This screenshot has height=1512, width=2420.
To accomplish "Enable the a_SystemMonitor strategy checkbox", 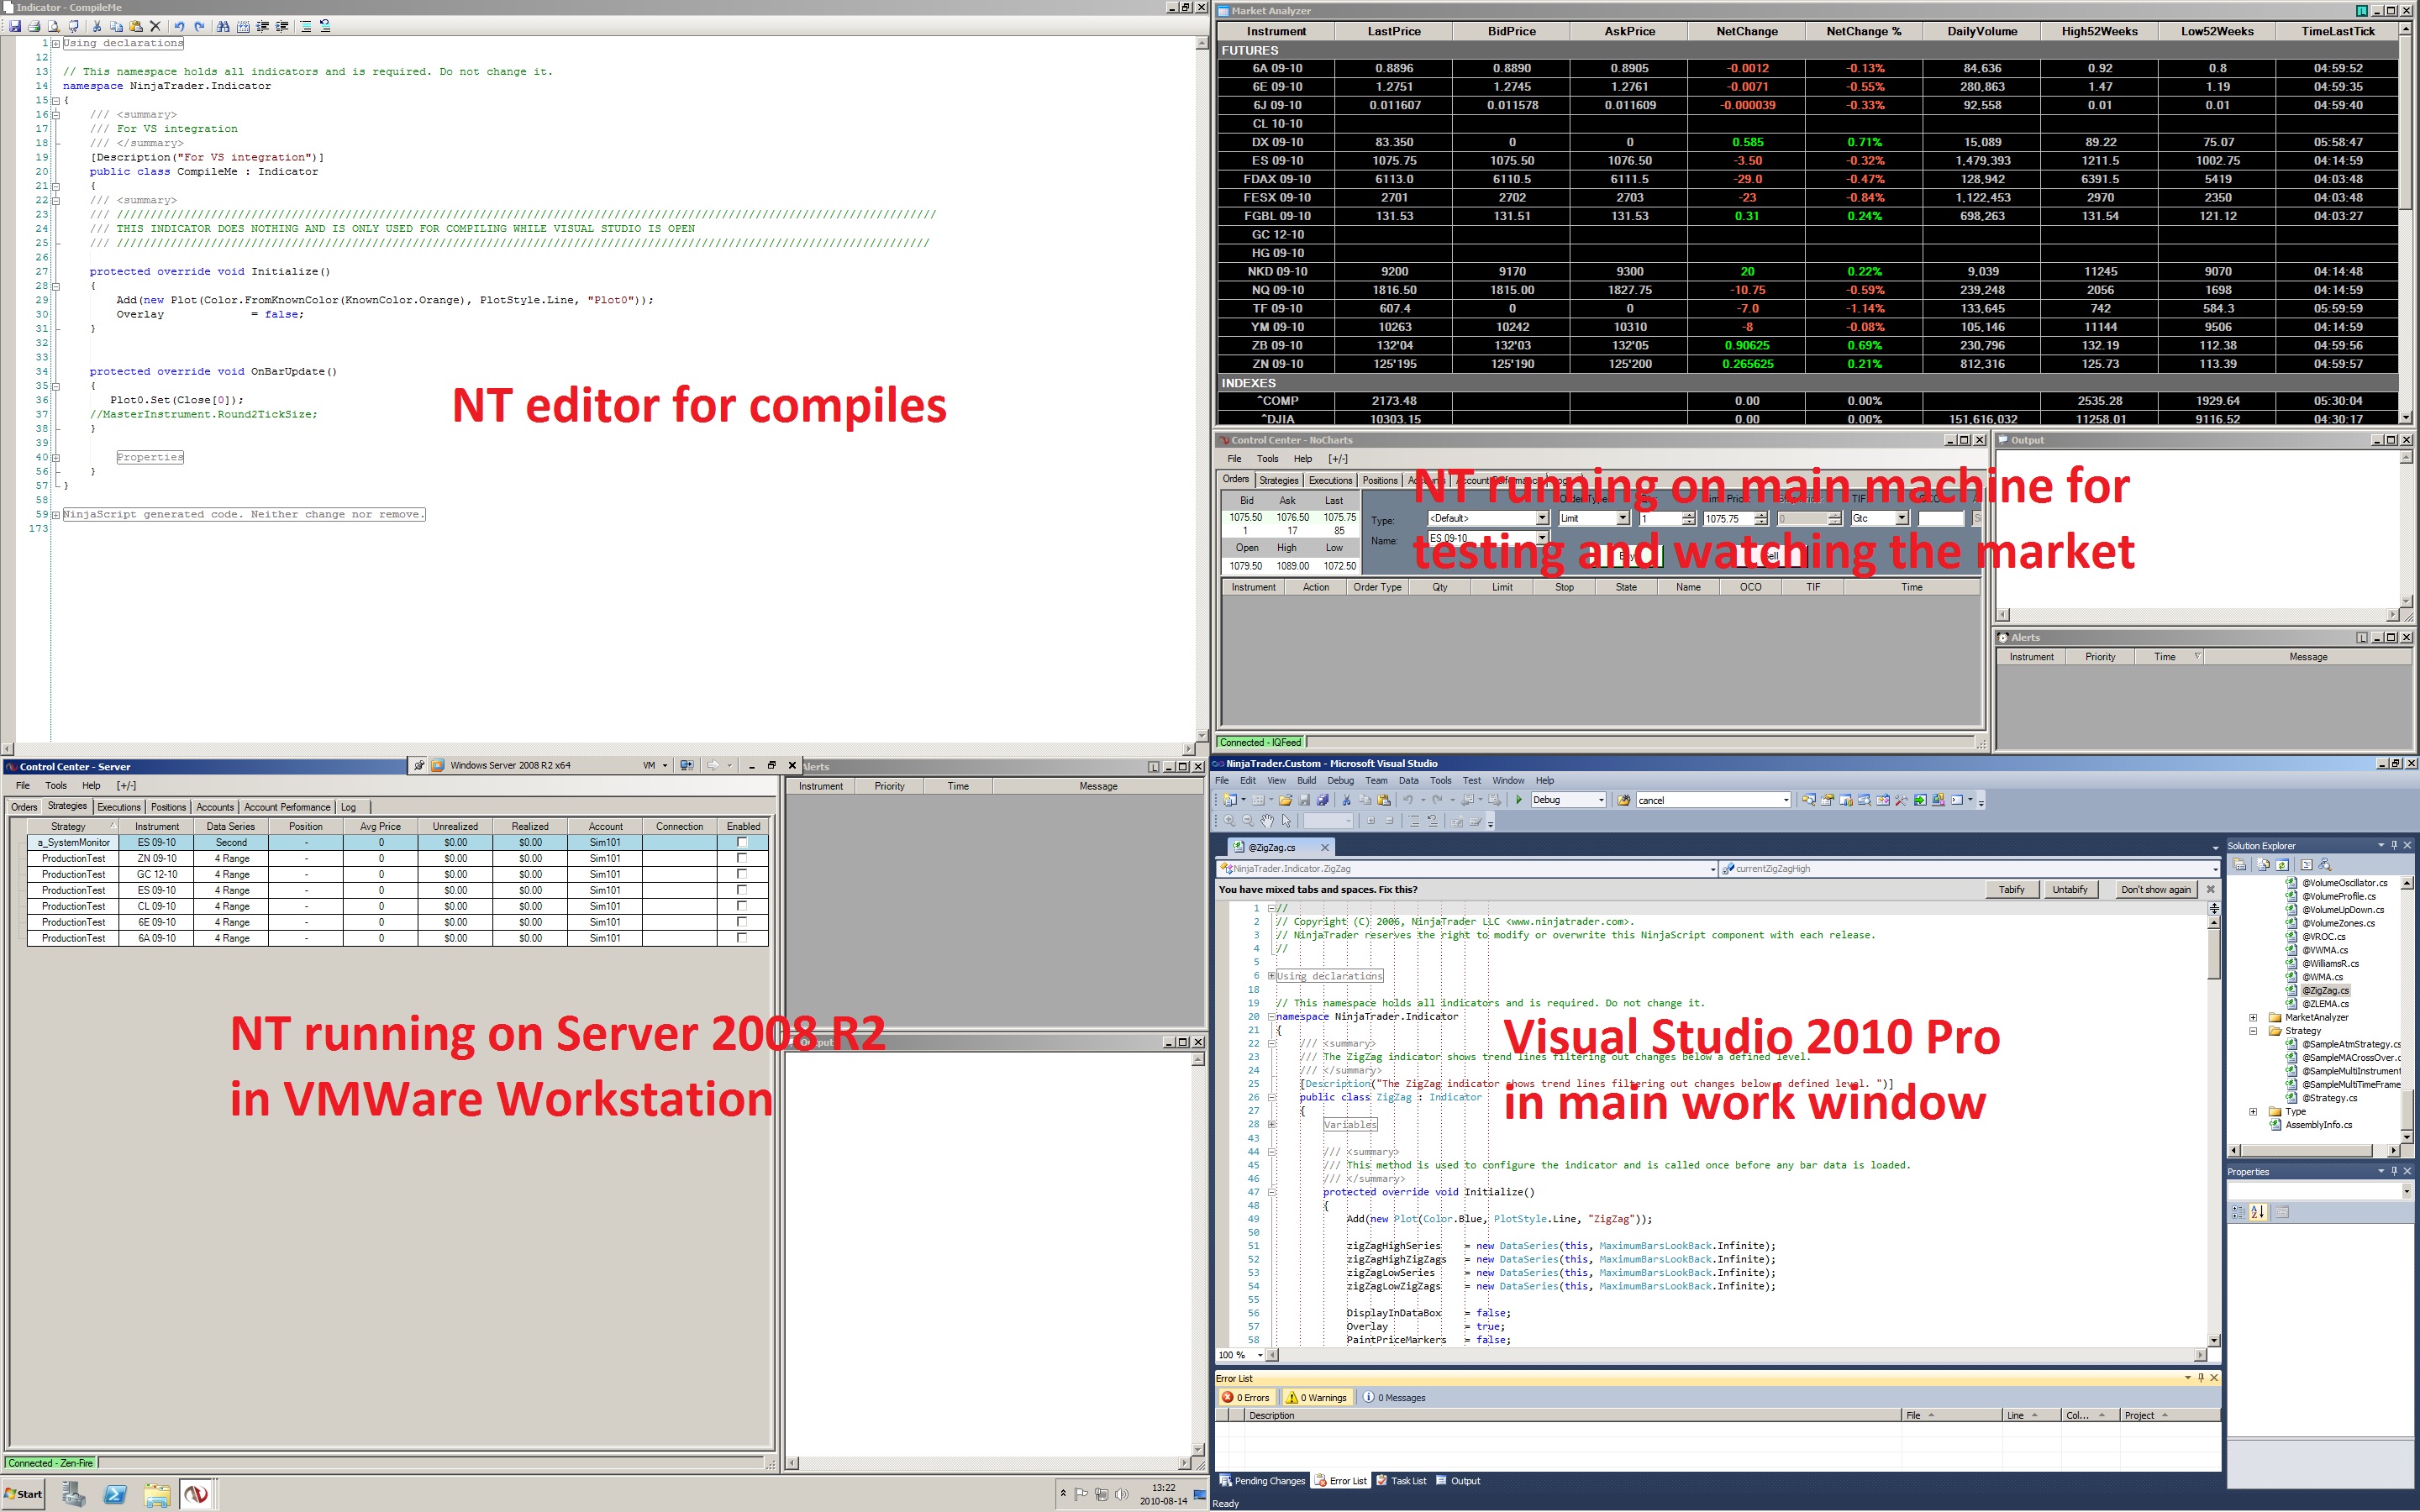I will pyautogui.click(x=742, y=842).
